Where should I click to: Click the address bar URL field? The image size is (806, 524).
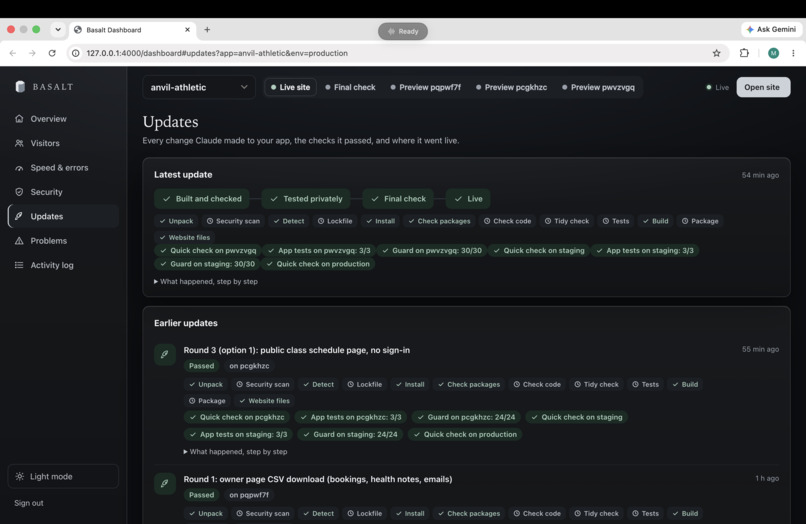398,53
